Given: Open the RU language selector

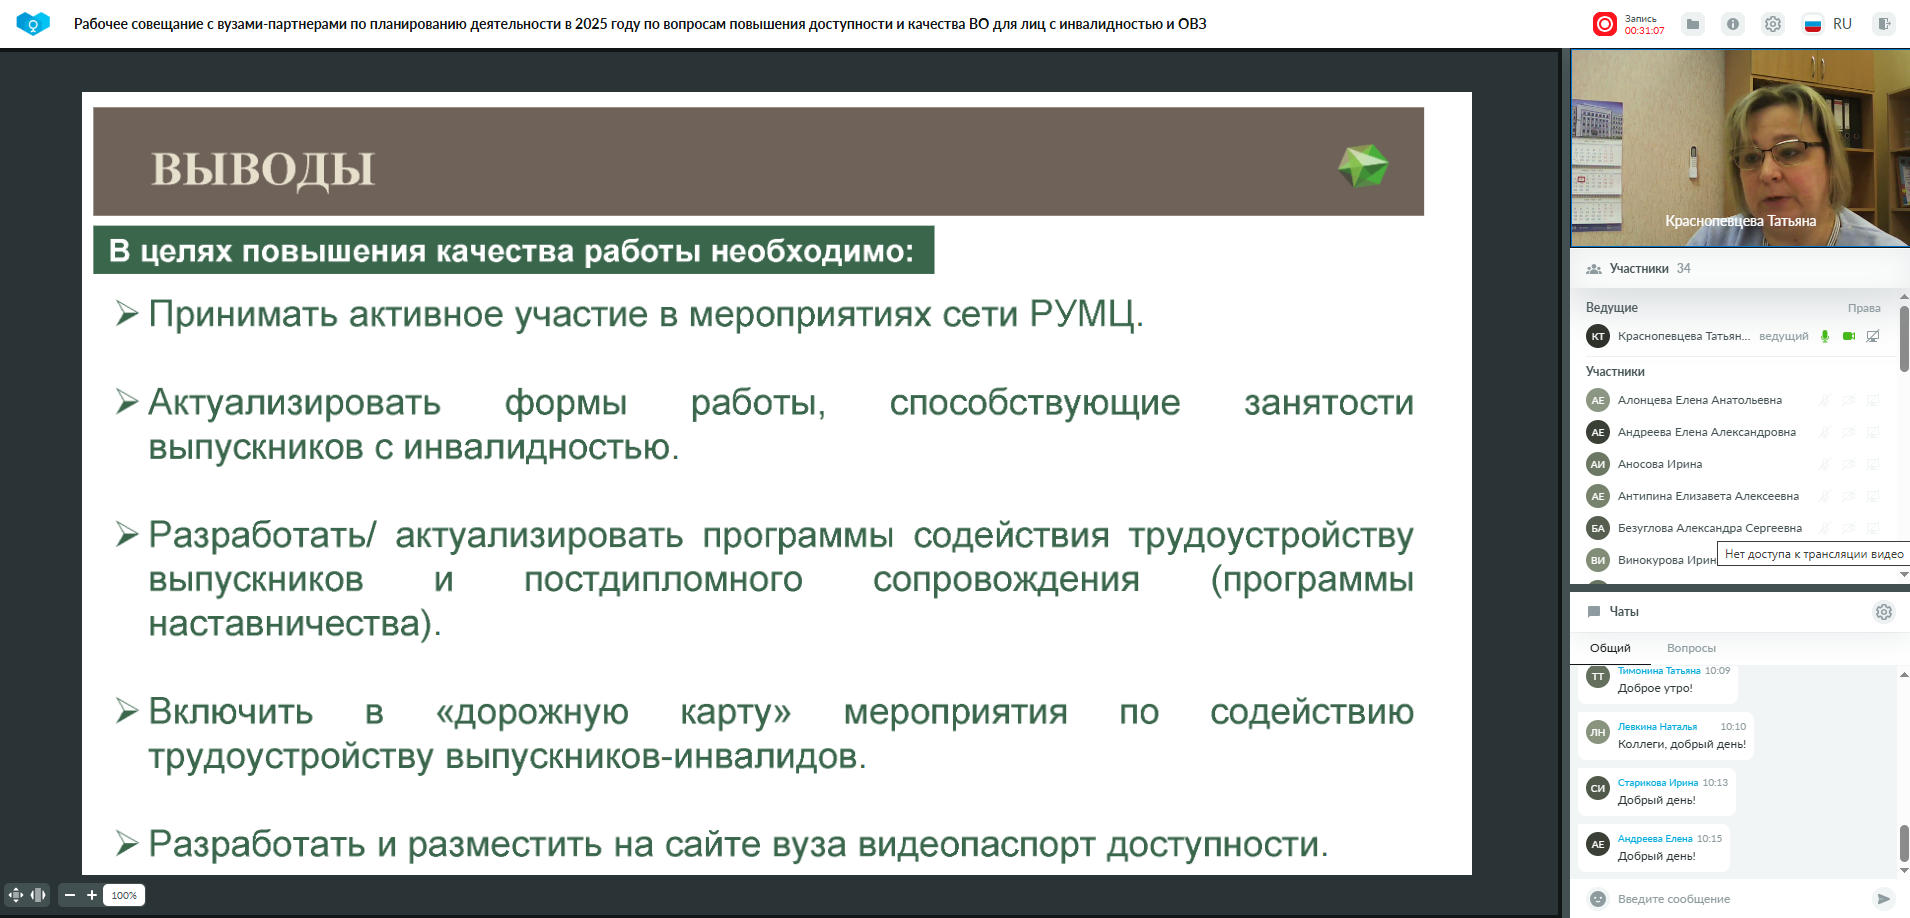Looking at the screenshot, I should click(1830, 24).
